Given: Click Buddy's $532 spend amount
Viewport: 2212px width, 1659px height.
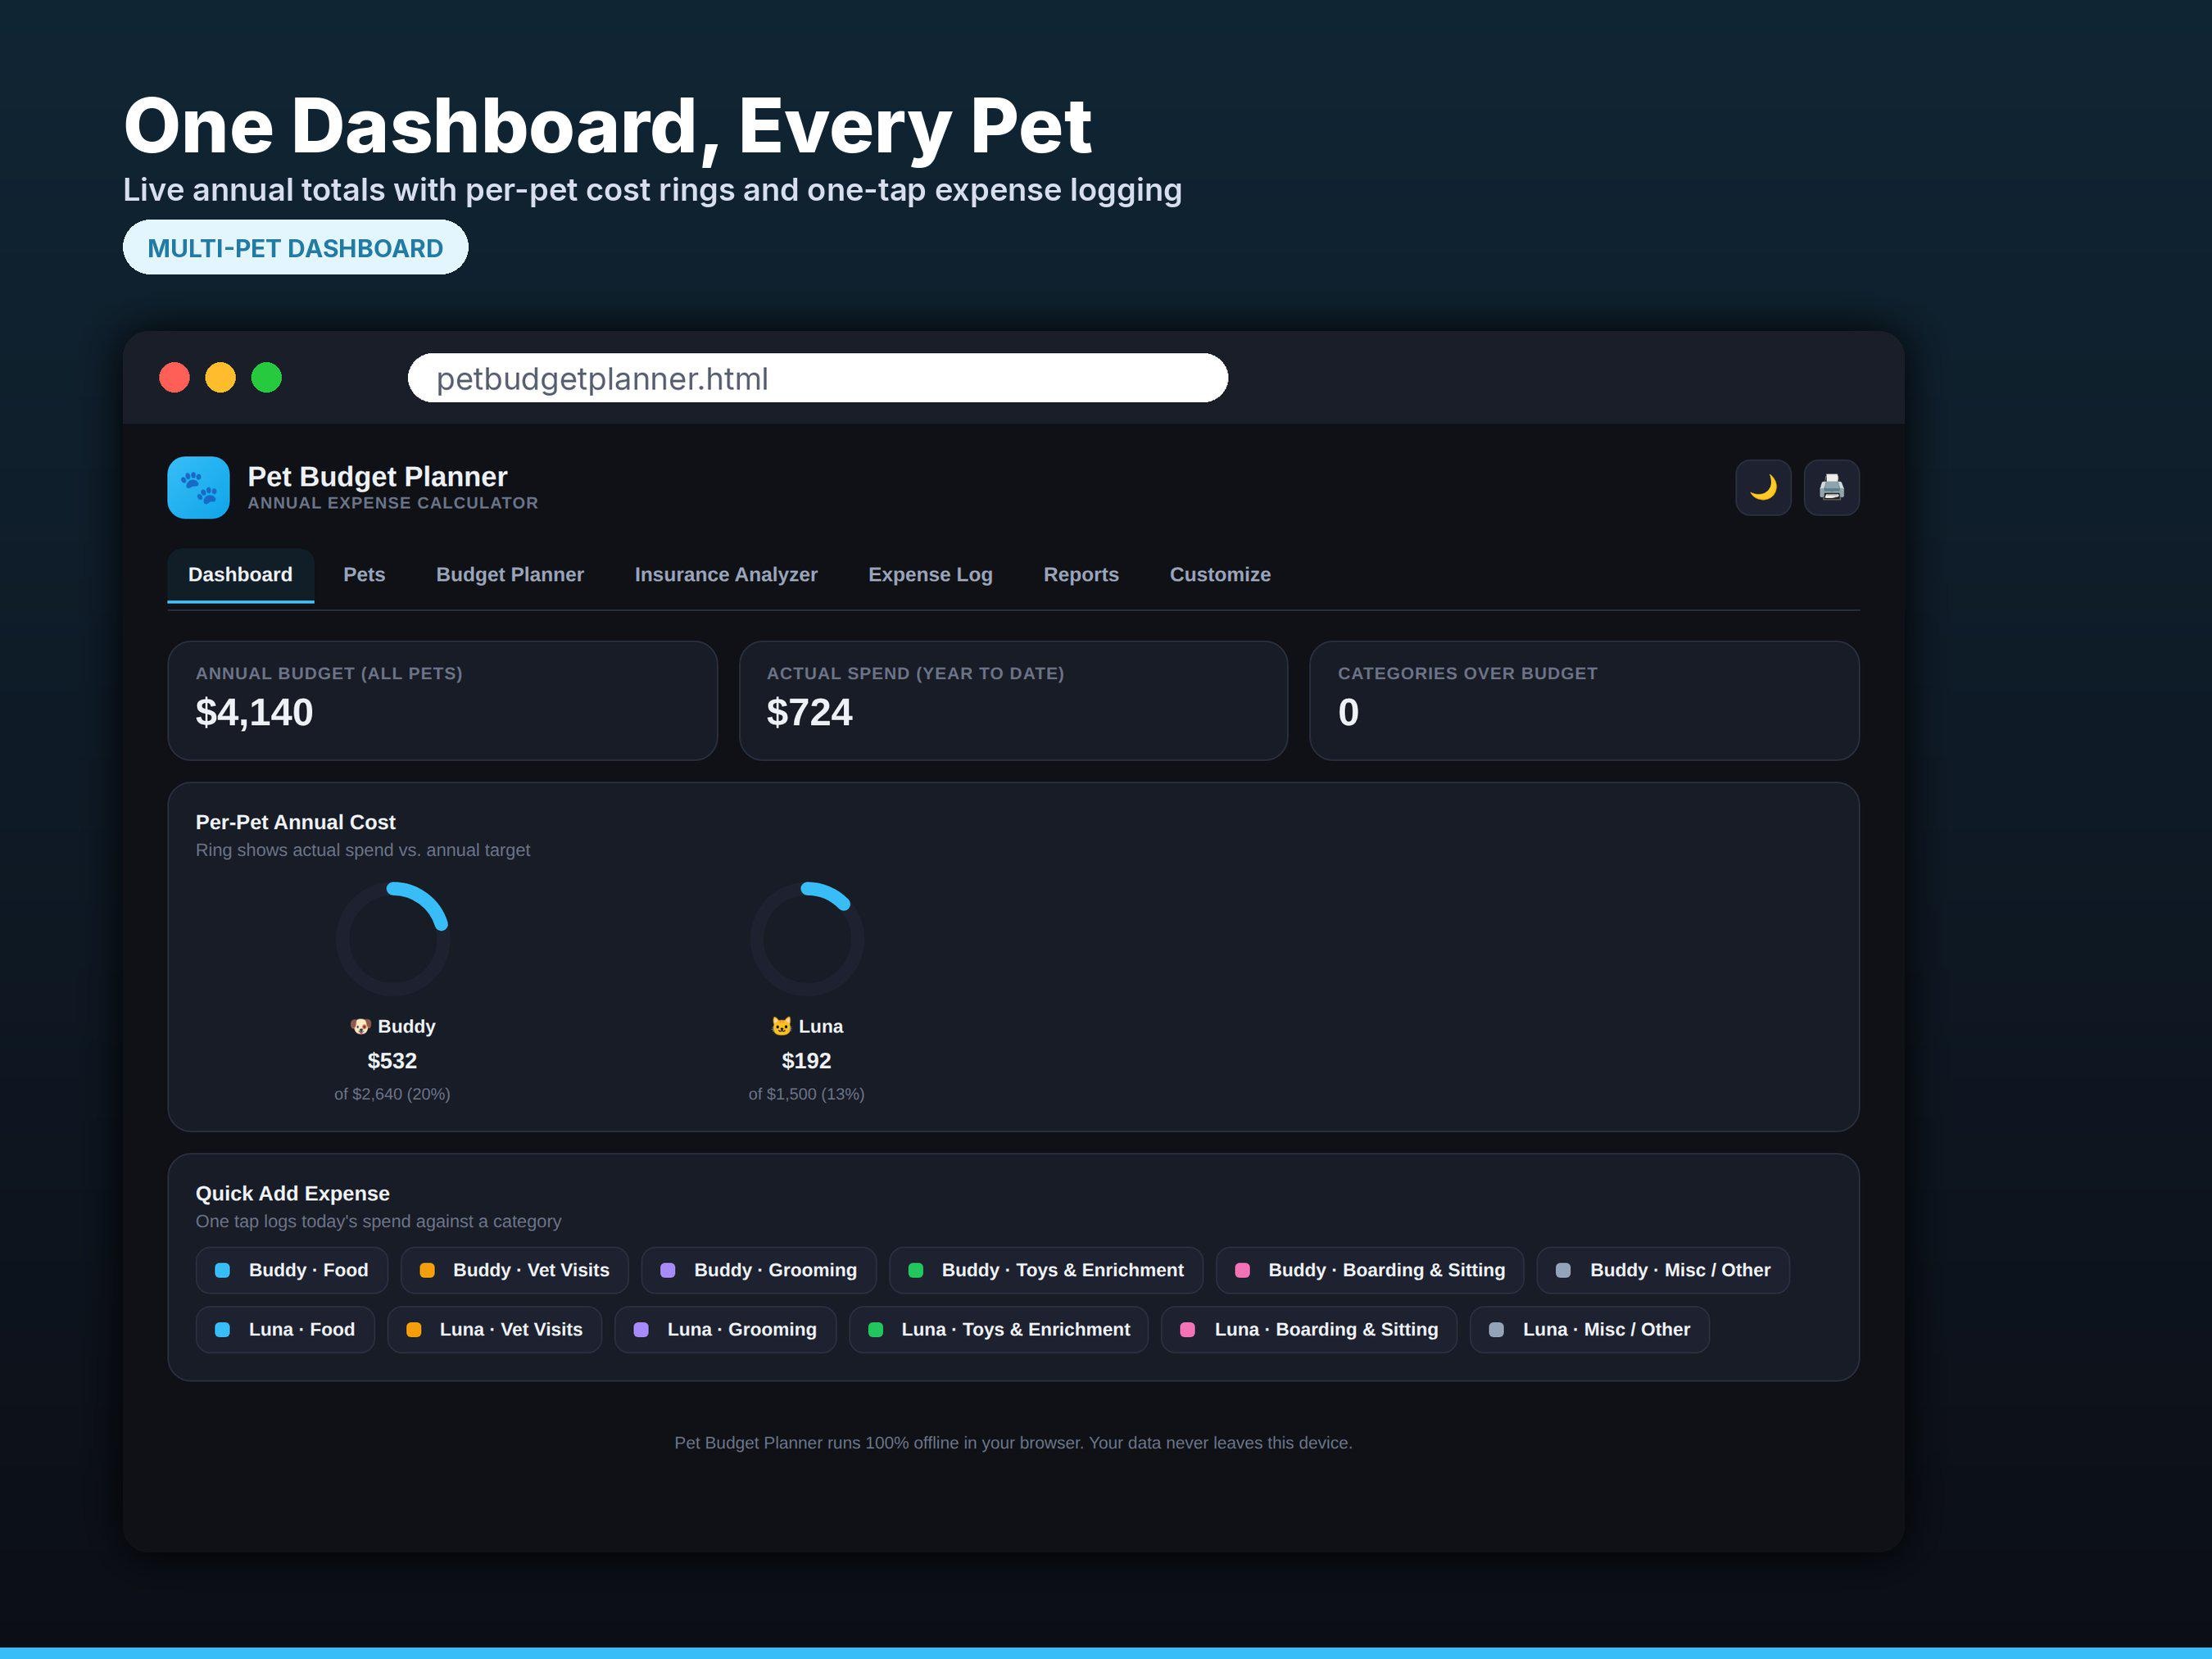Looking at the screenshot, I should coord(392,1061).
